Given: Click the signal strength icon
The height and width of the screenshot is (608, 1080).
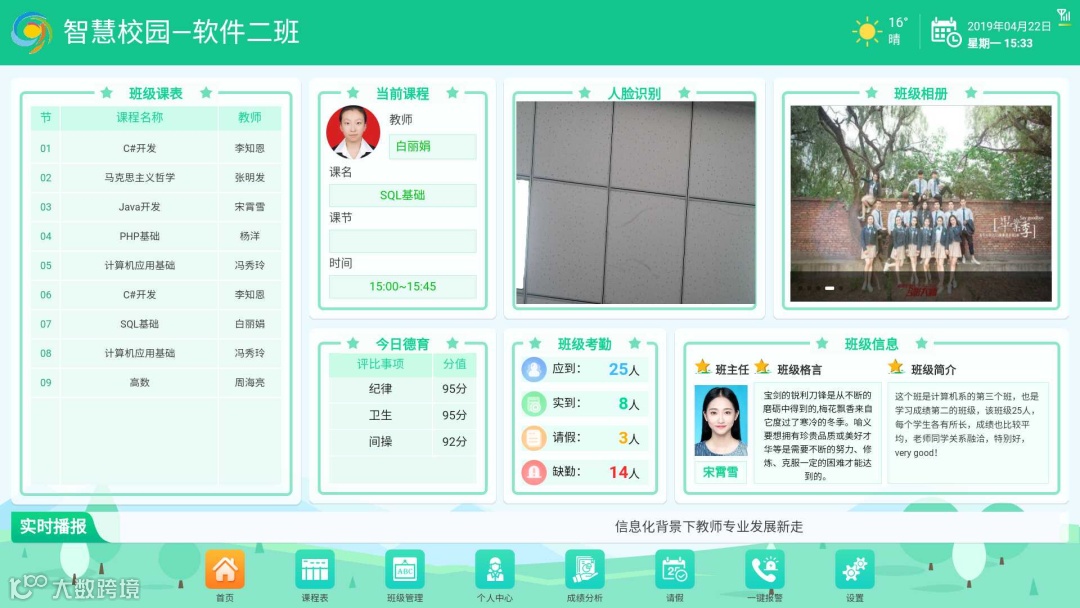Looking at the screenshot, I should point(1064,16).
